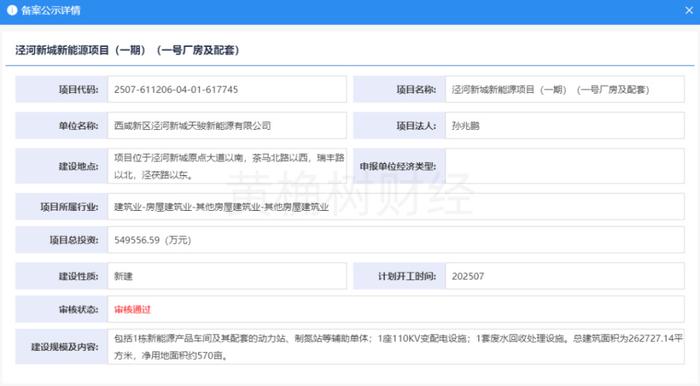The height and width of the screenshot is (386, 700).
Task: Click the 建设性质 field showing 新建
Action: click(227, 276)
